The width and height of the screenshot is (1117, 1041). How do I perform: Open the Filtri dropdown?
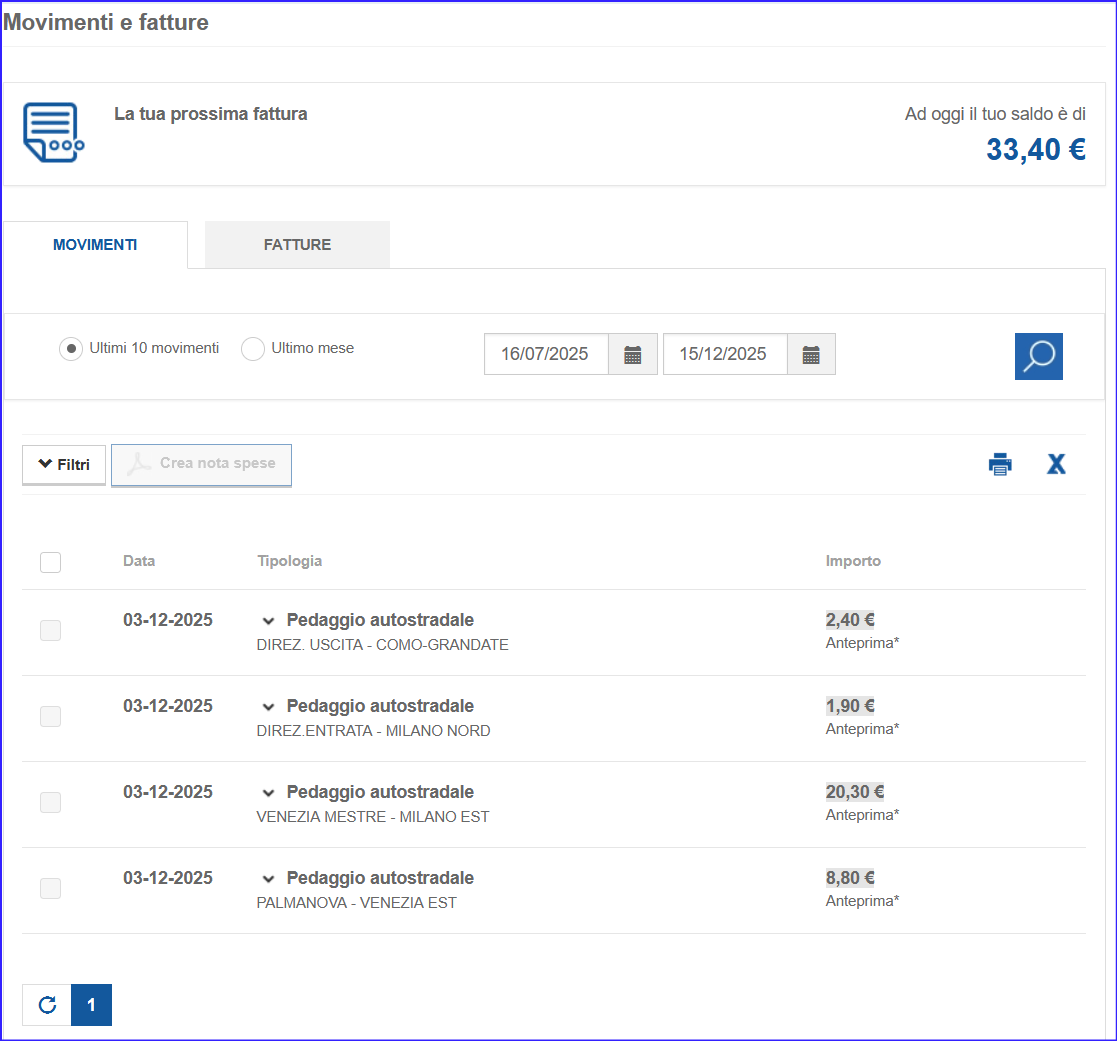pyautogui.click(x=64, y=465)
